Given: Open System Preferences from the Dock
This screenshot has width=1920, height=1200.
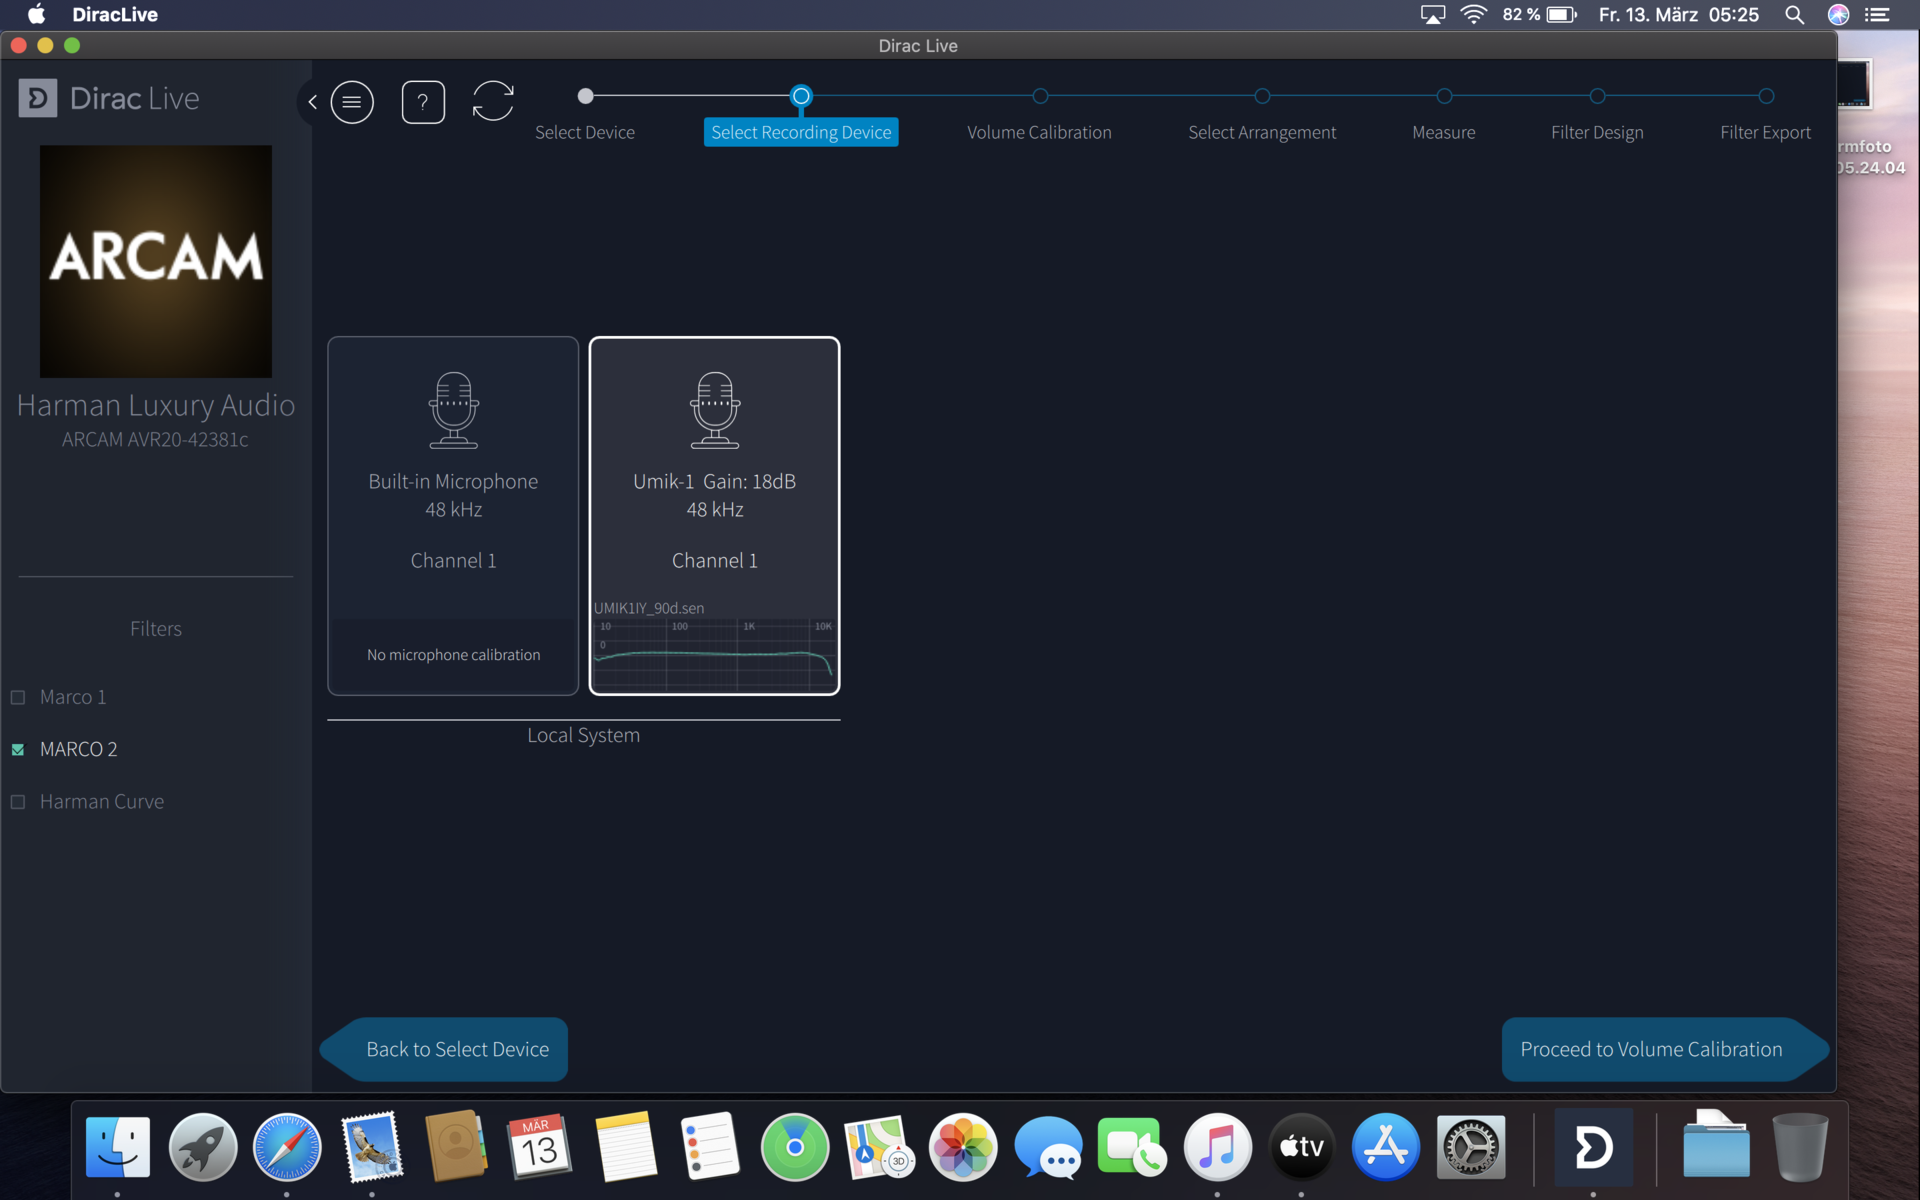Looking at the screenshot, I should (x=1470, y=1147).
